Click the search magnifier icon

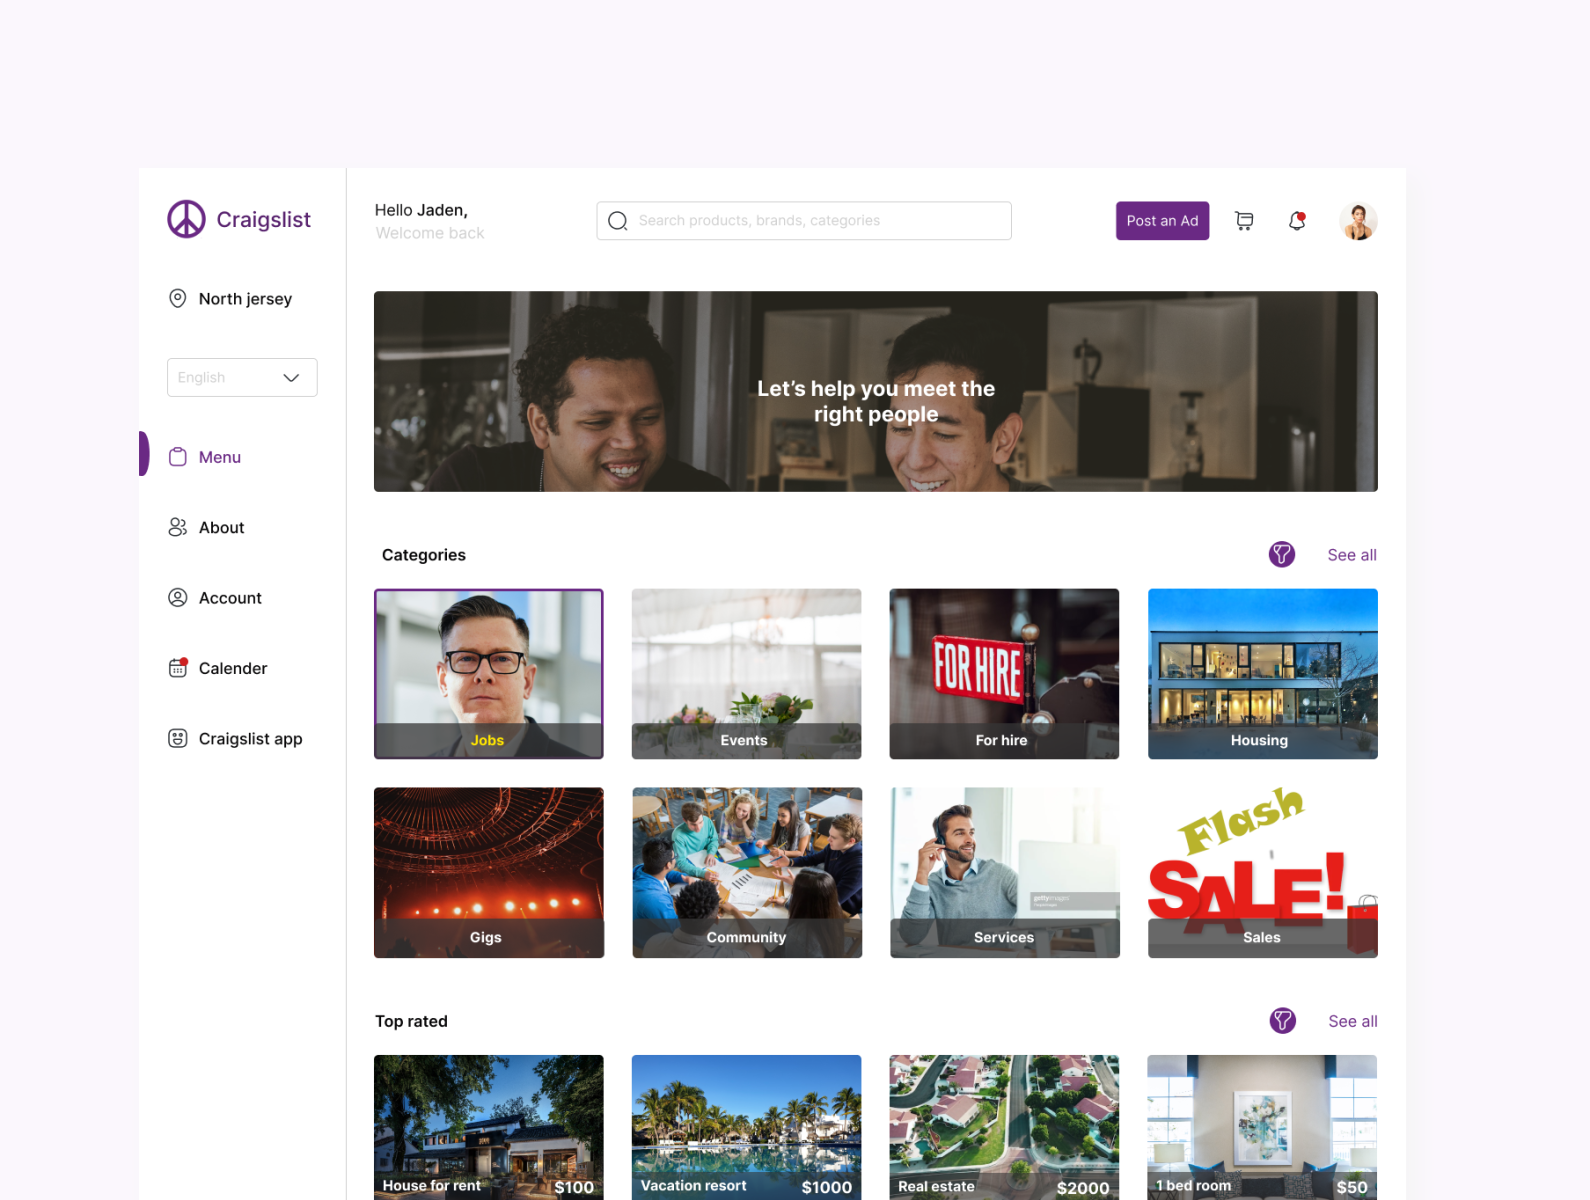click(x=618, y=221)
